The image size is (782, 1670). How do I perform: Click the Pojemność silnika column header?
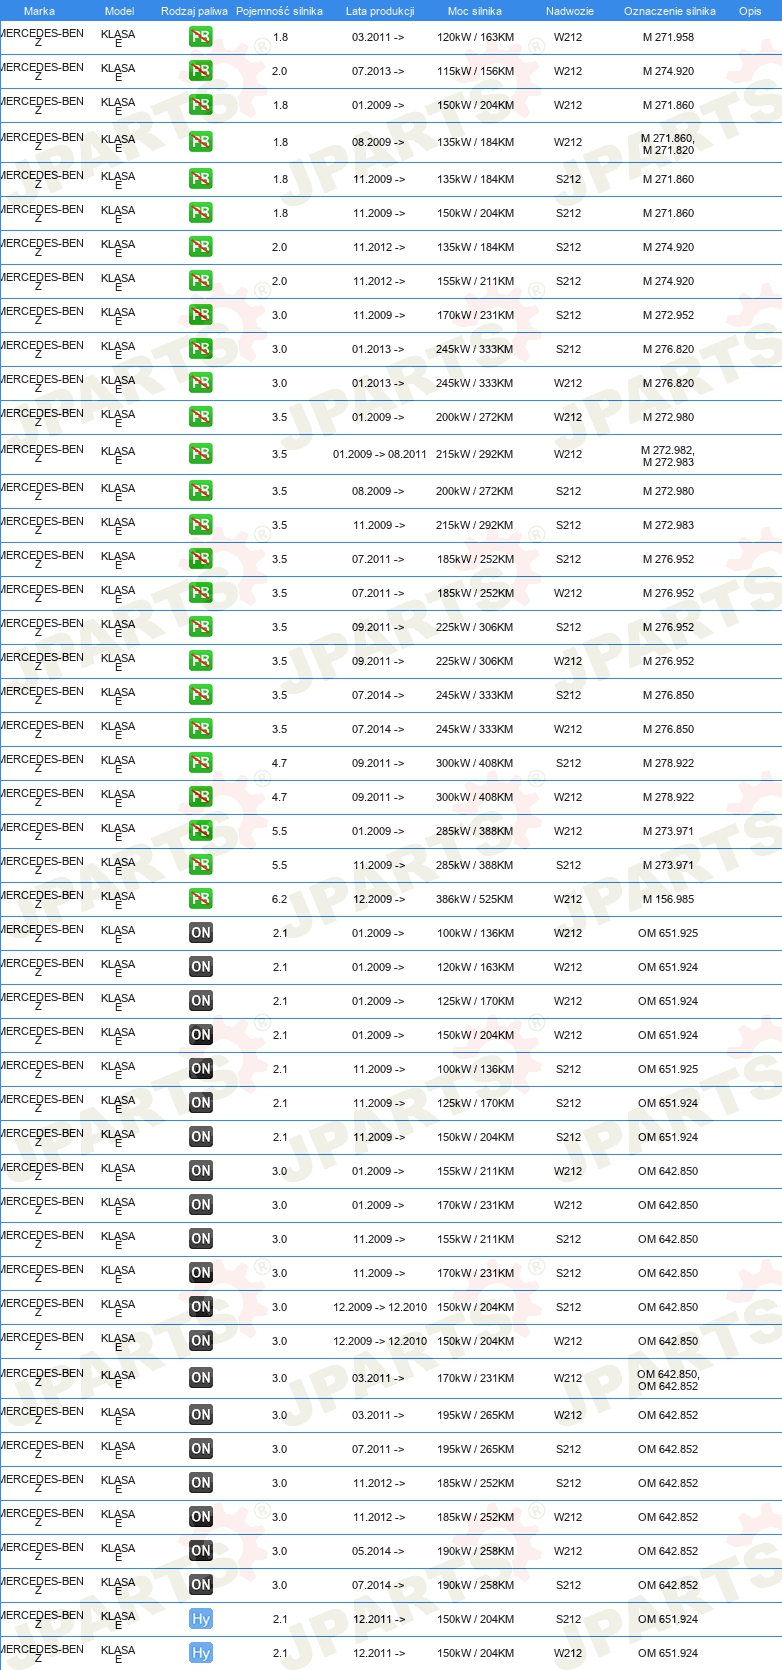tap(279, 11)
